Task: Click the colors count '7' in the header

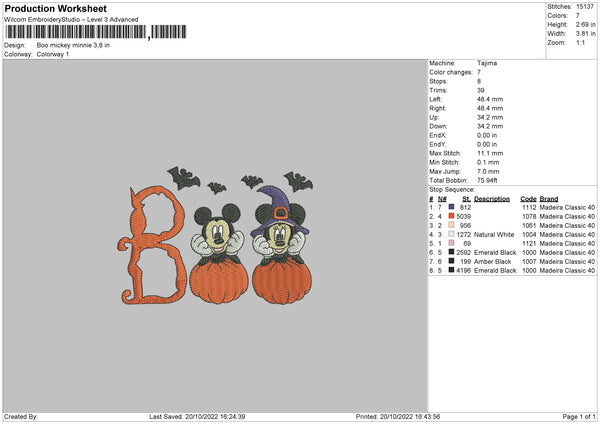Action: [x=578, y=16]
